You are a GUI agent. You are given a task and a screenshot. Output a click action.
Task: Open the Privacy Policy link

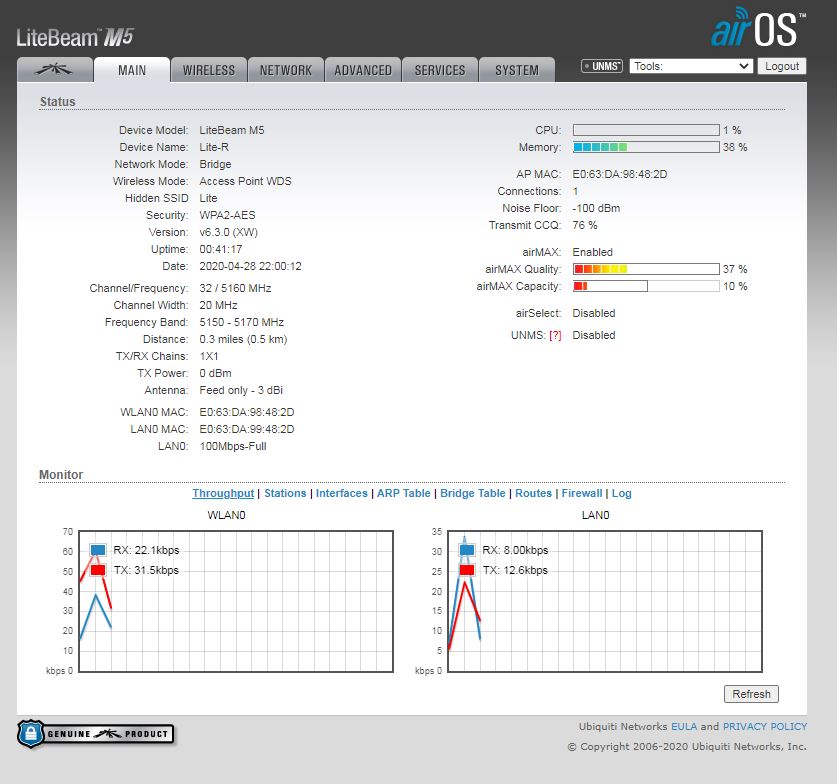764,726
